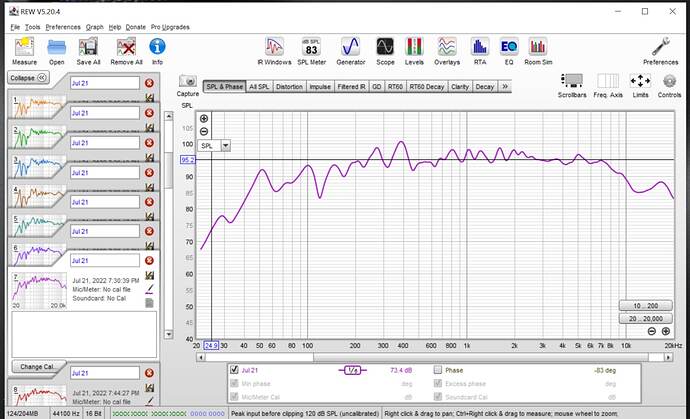The width and height of the screenshot is (690, 419).
Task: Toggle the Excess phase checkbox
Action: point(438,384)
